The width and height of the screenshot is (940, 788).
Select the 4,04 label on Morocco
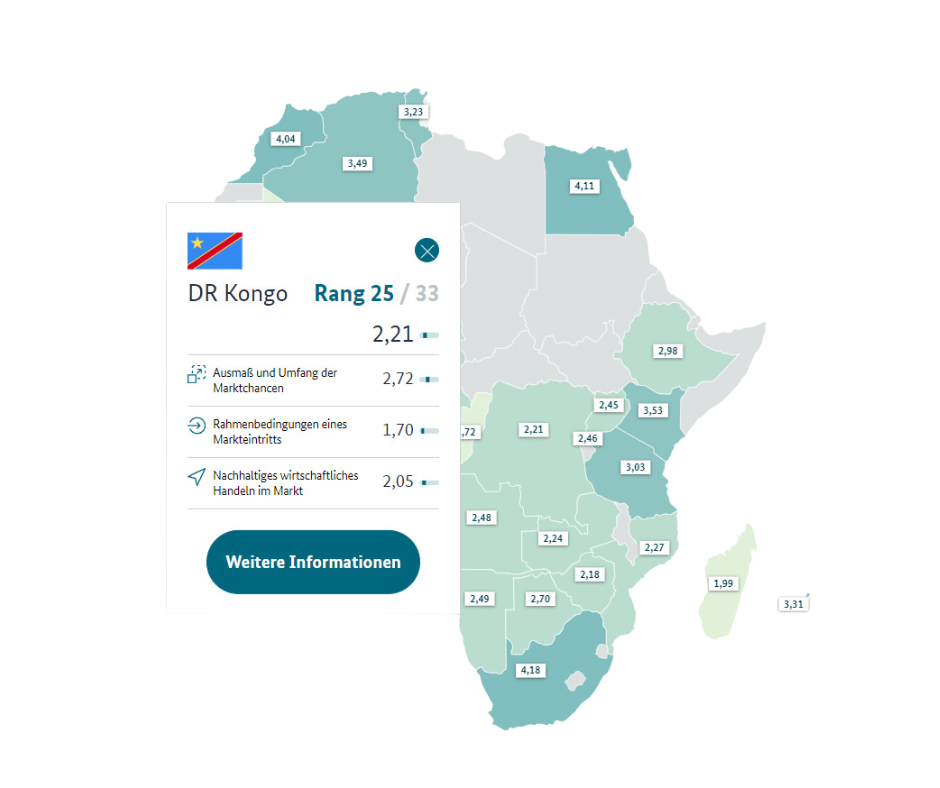(x=285, y=139)
